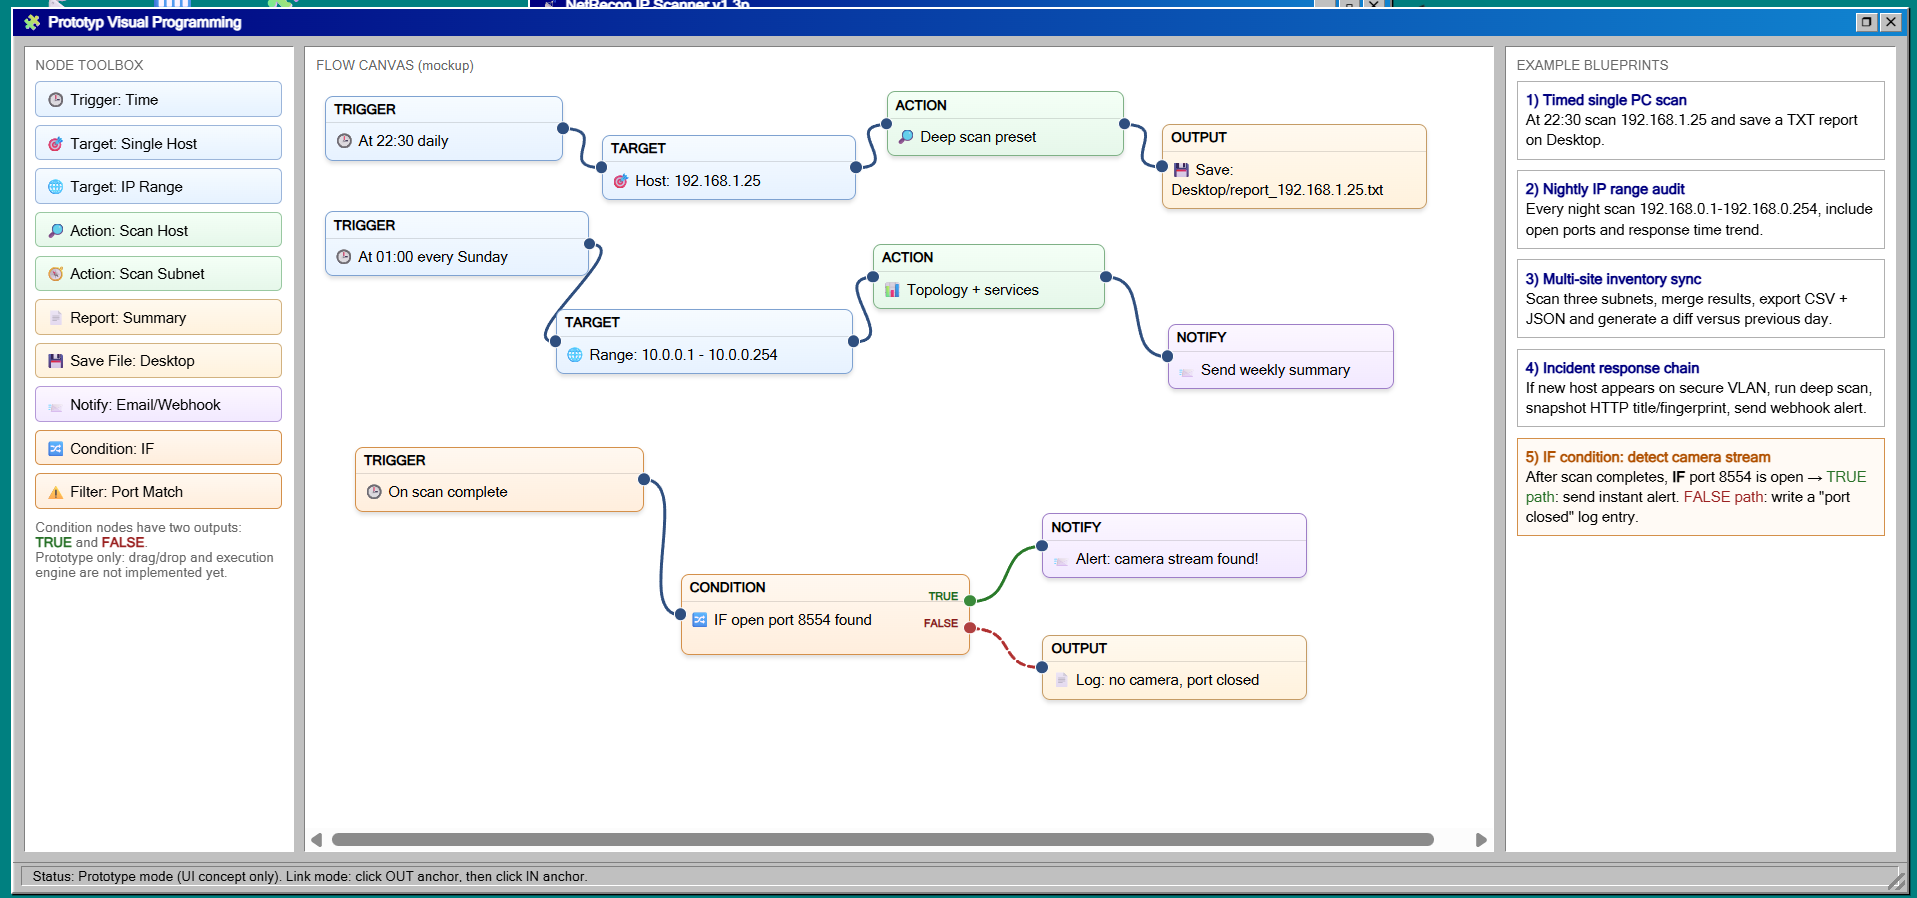The image size is (1917, 898).
Task: Click the NetRecon IP Scanner background window title
Action: (657, 4)
